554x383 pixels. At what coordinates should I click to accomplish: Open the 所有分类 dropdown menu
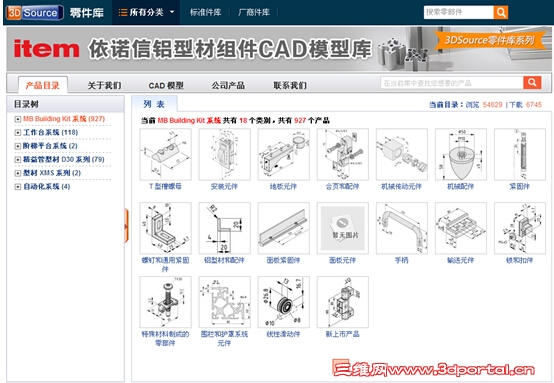[146, 12]
